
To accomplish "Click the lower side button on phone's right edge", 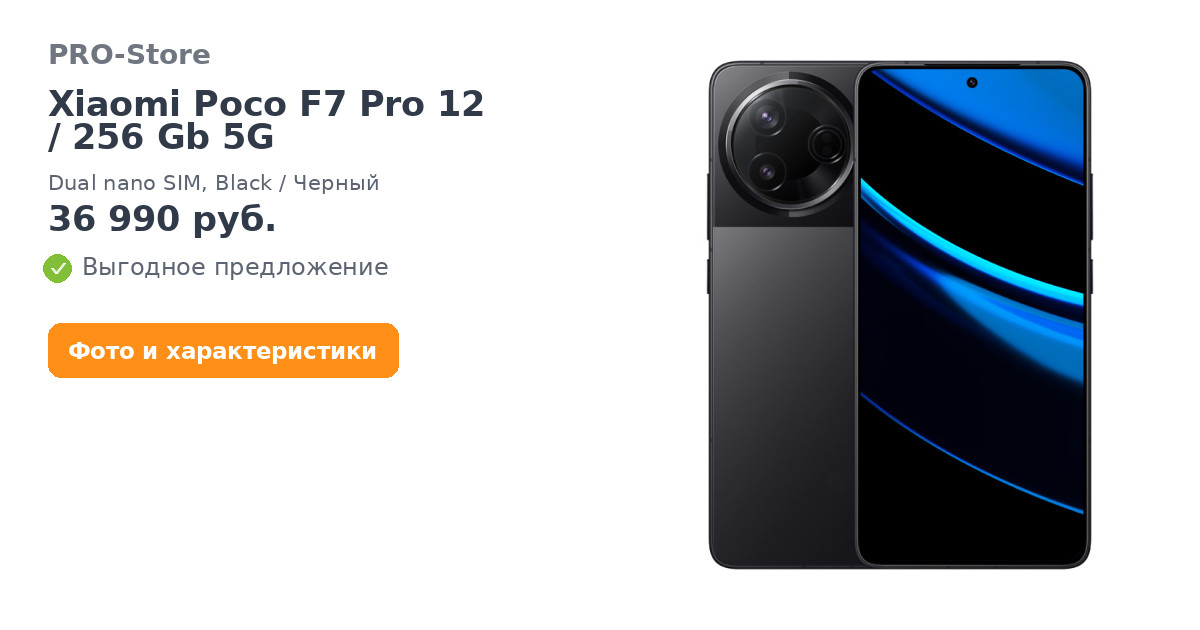I will [1091, 276].
